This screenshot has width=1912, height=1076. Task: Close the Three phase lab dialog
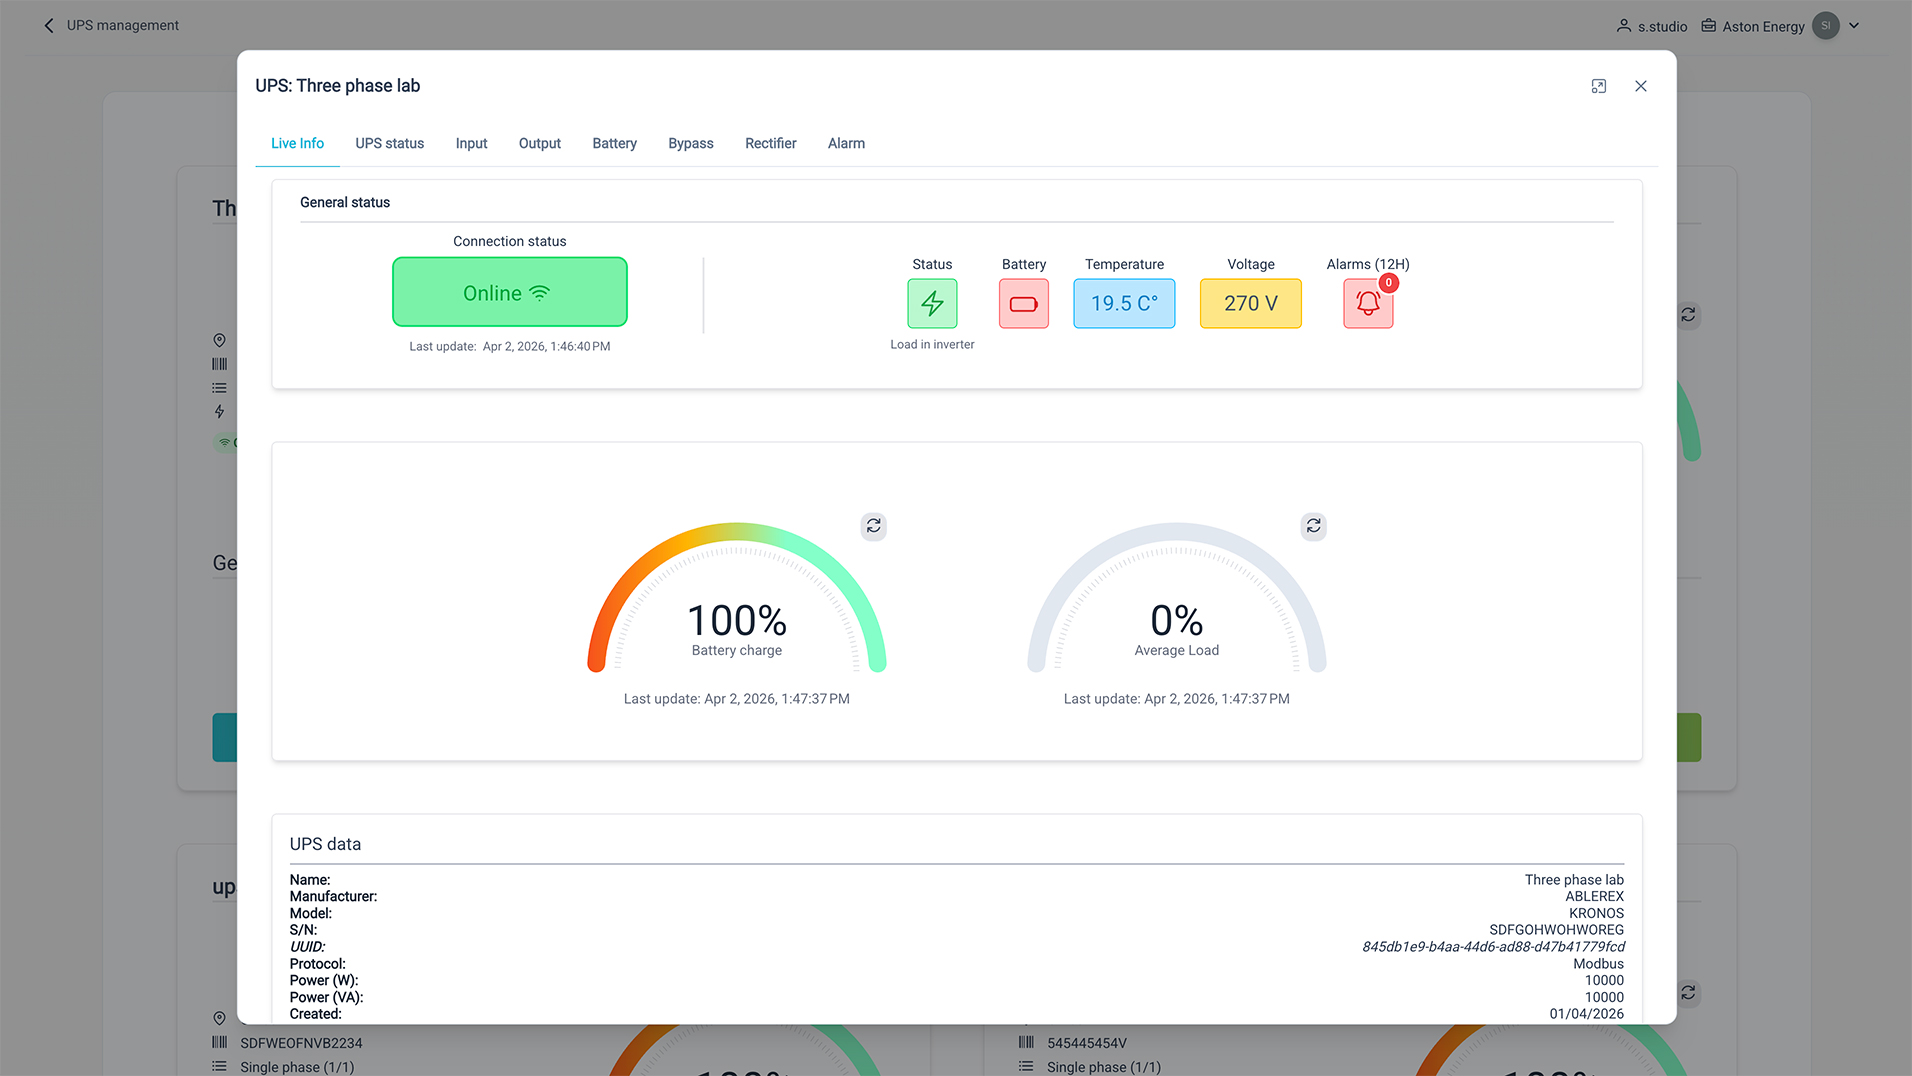click(x=1640, y=86)
